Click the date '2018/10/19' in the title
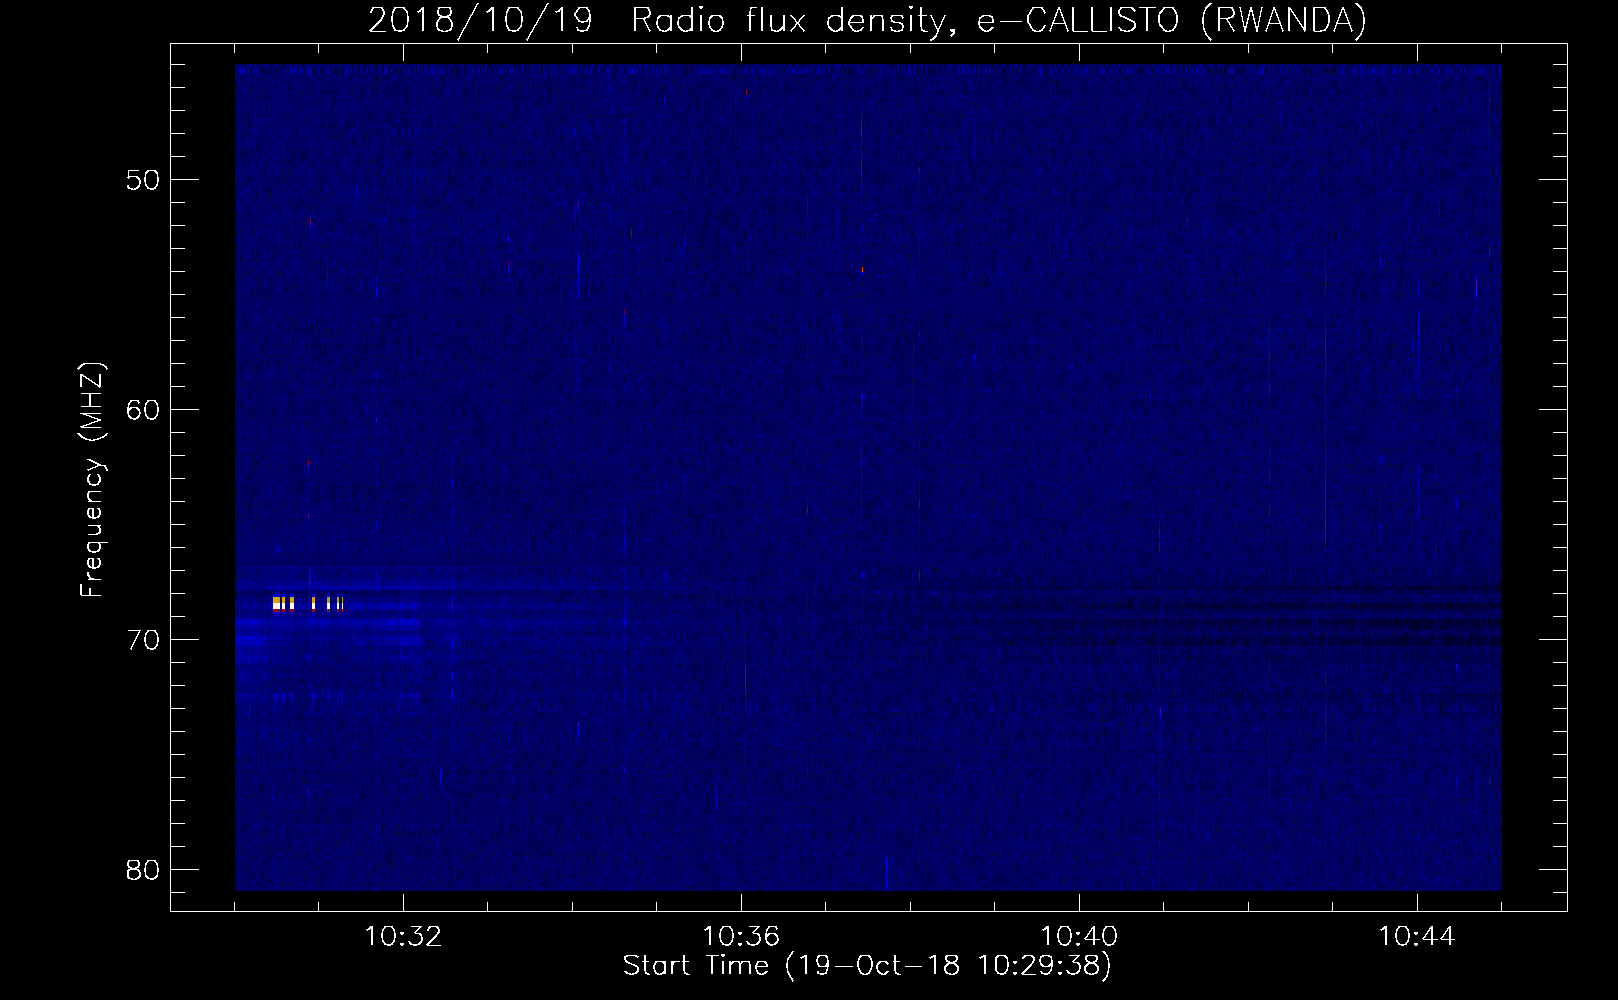1618x1000 pixels. point(480,20)
